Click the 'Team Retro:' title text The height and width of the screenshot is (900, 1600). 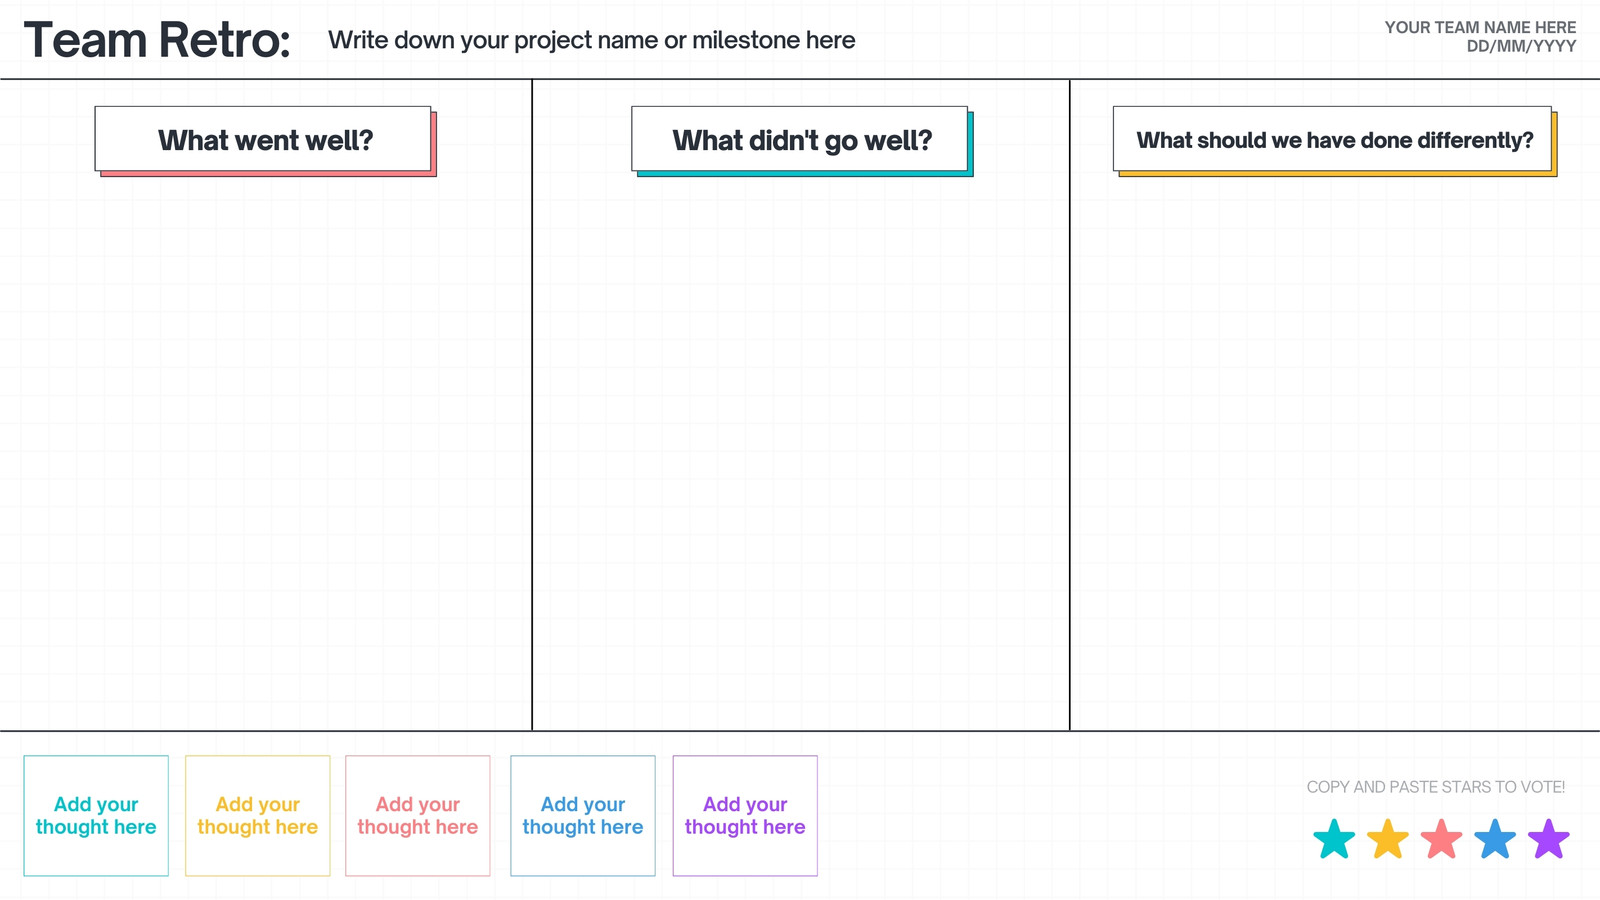coord(157,40)
